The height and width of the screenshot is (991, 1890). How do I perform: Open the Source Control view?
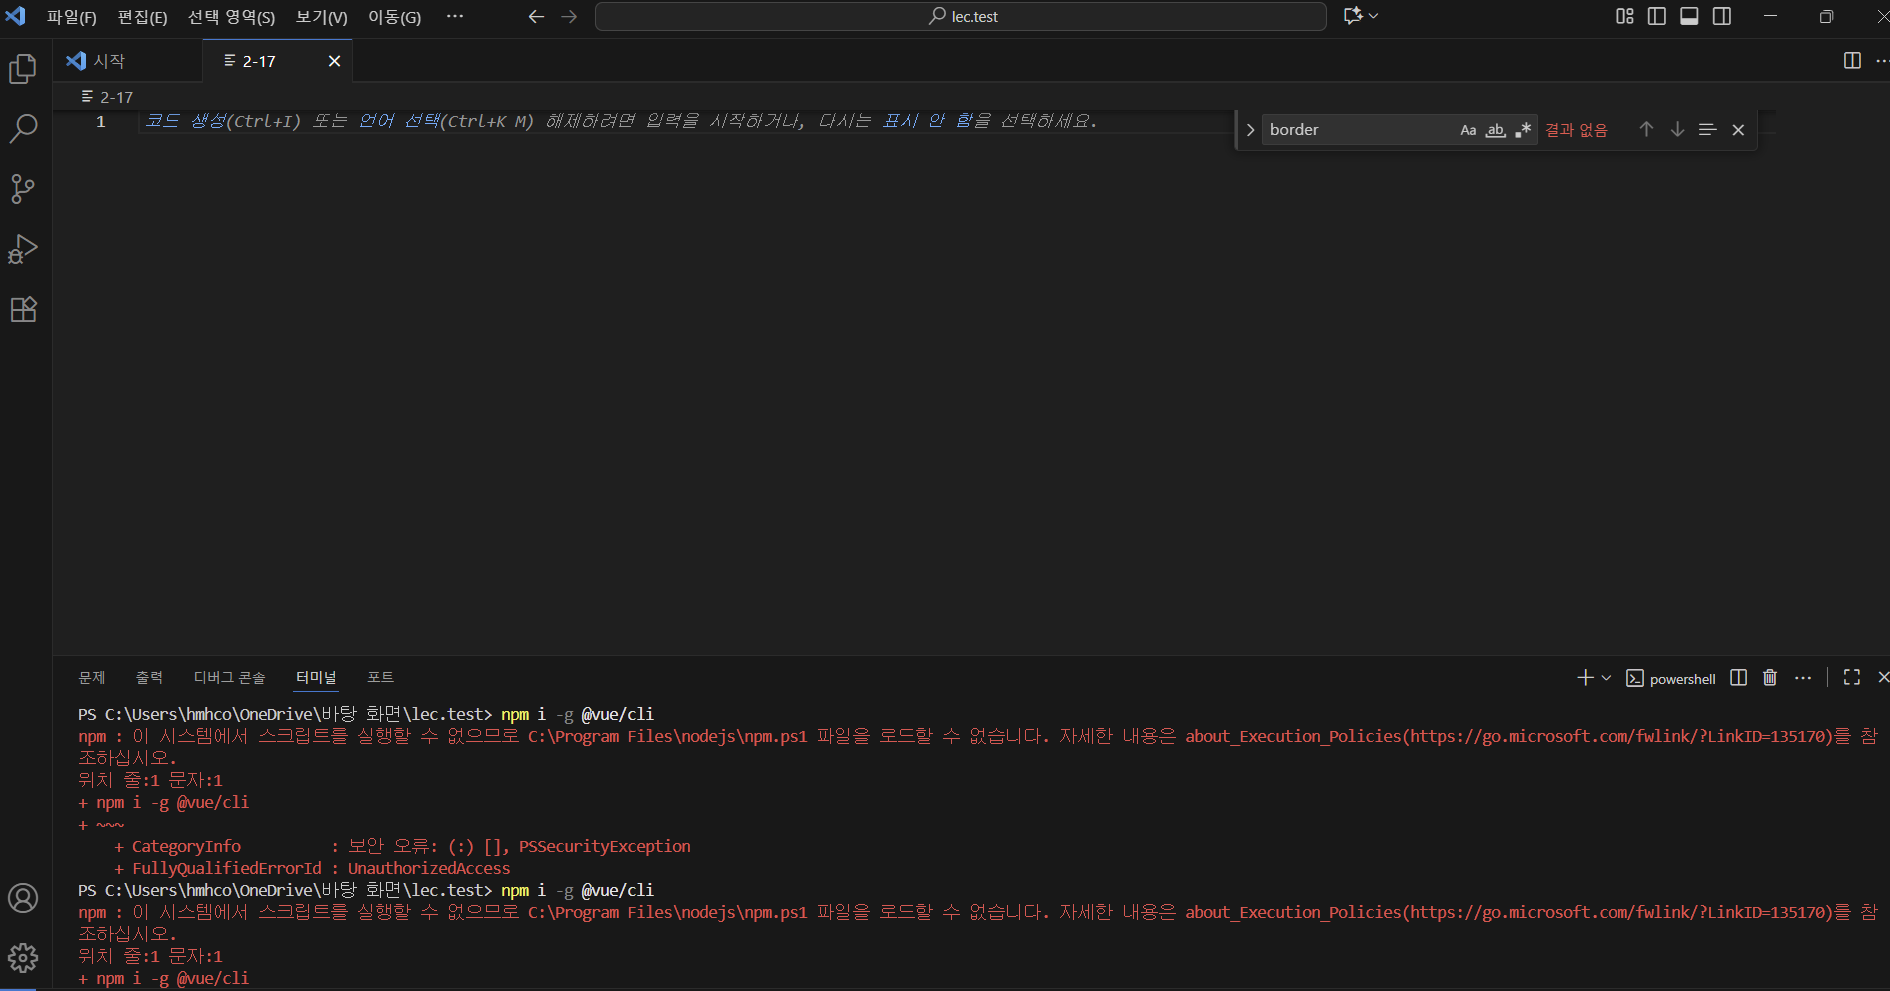[x=23, y=189]
